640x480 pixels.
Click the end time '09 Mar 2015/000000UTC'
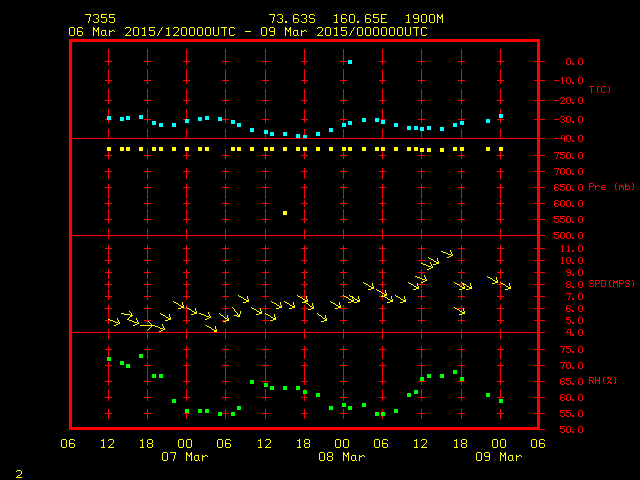344,32
